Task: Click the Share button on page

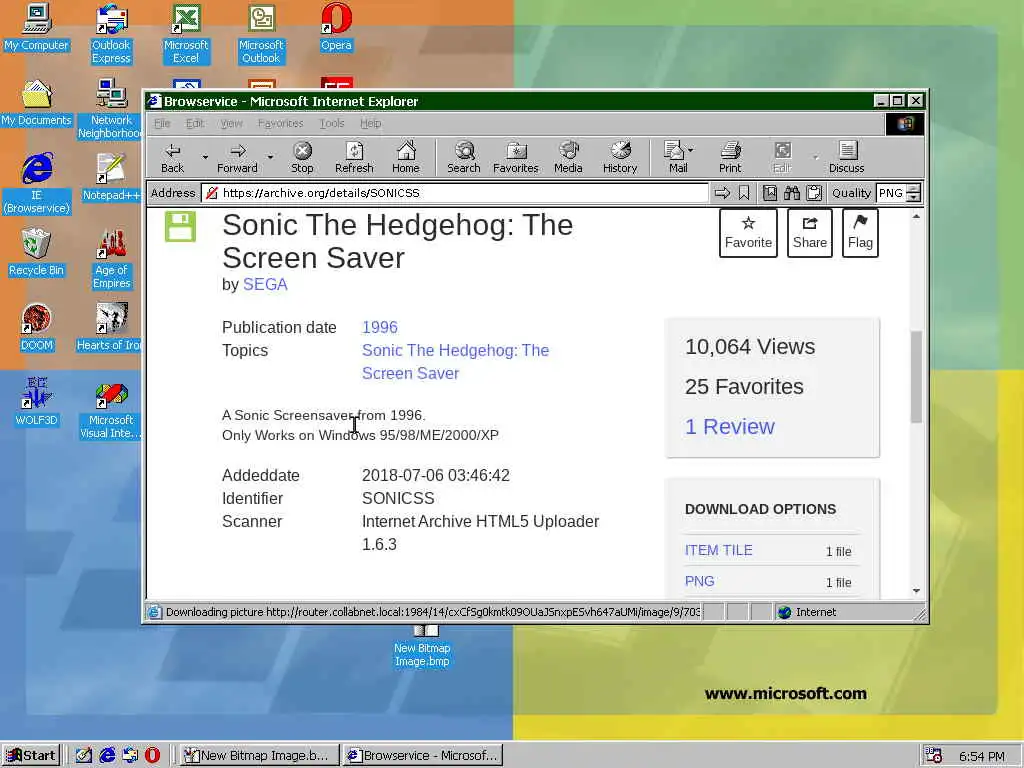Action: pos(810,233)
